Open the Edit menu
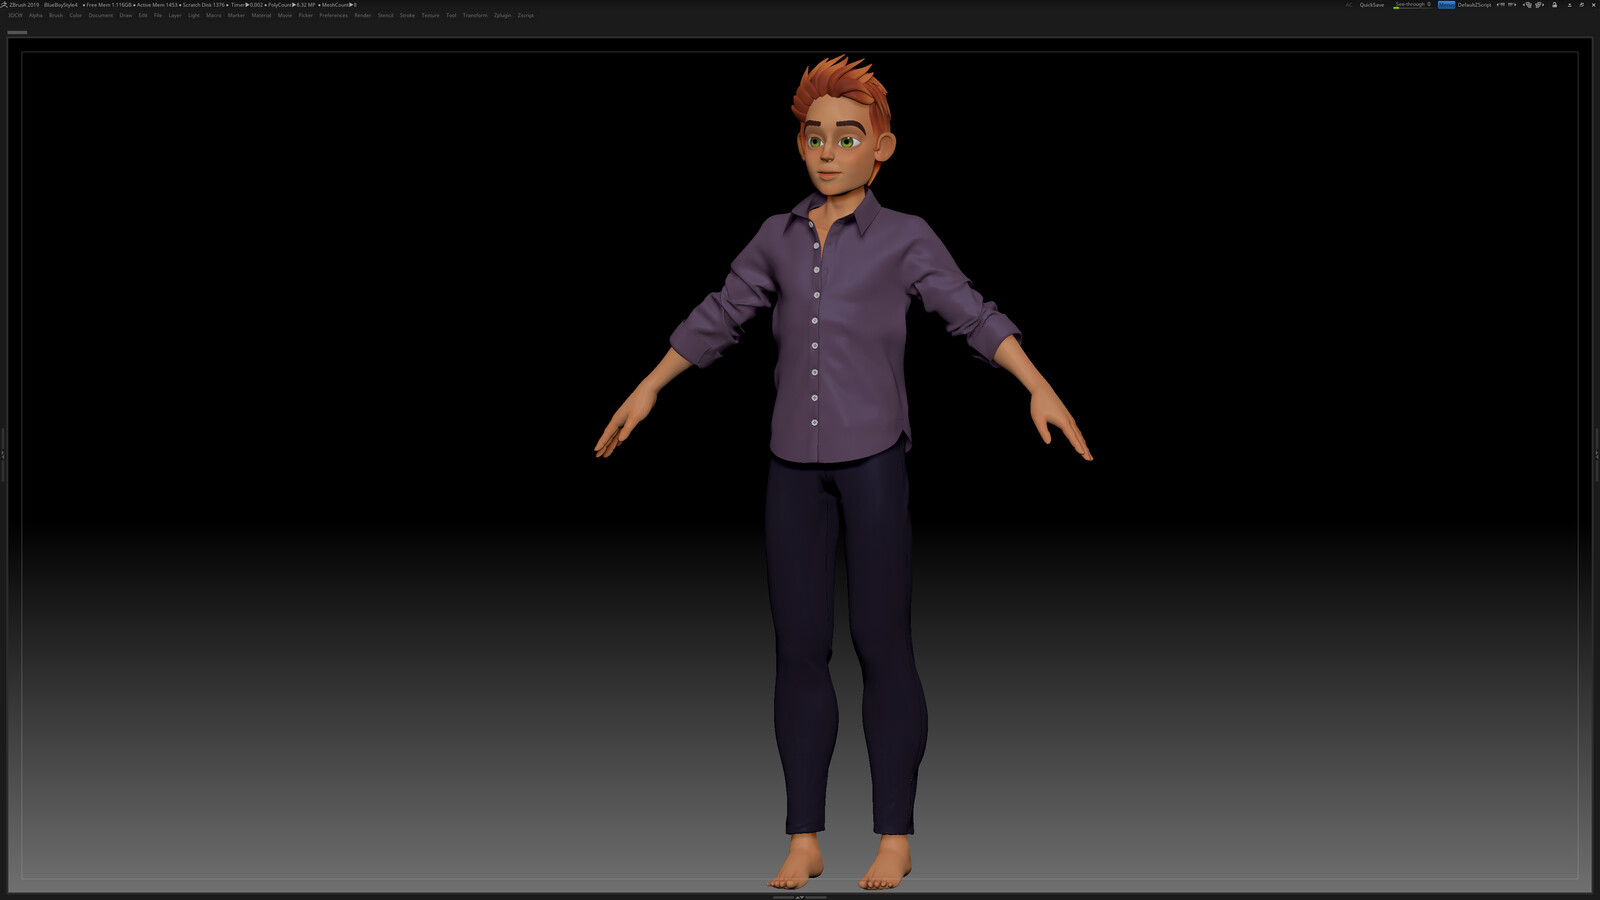This screenshot has height=900, width=1600. click(x=143, y=15)
